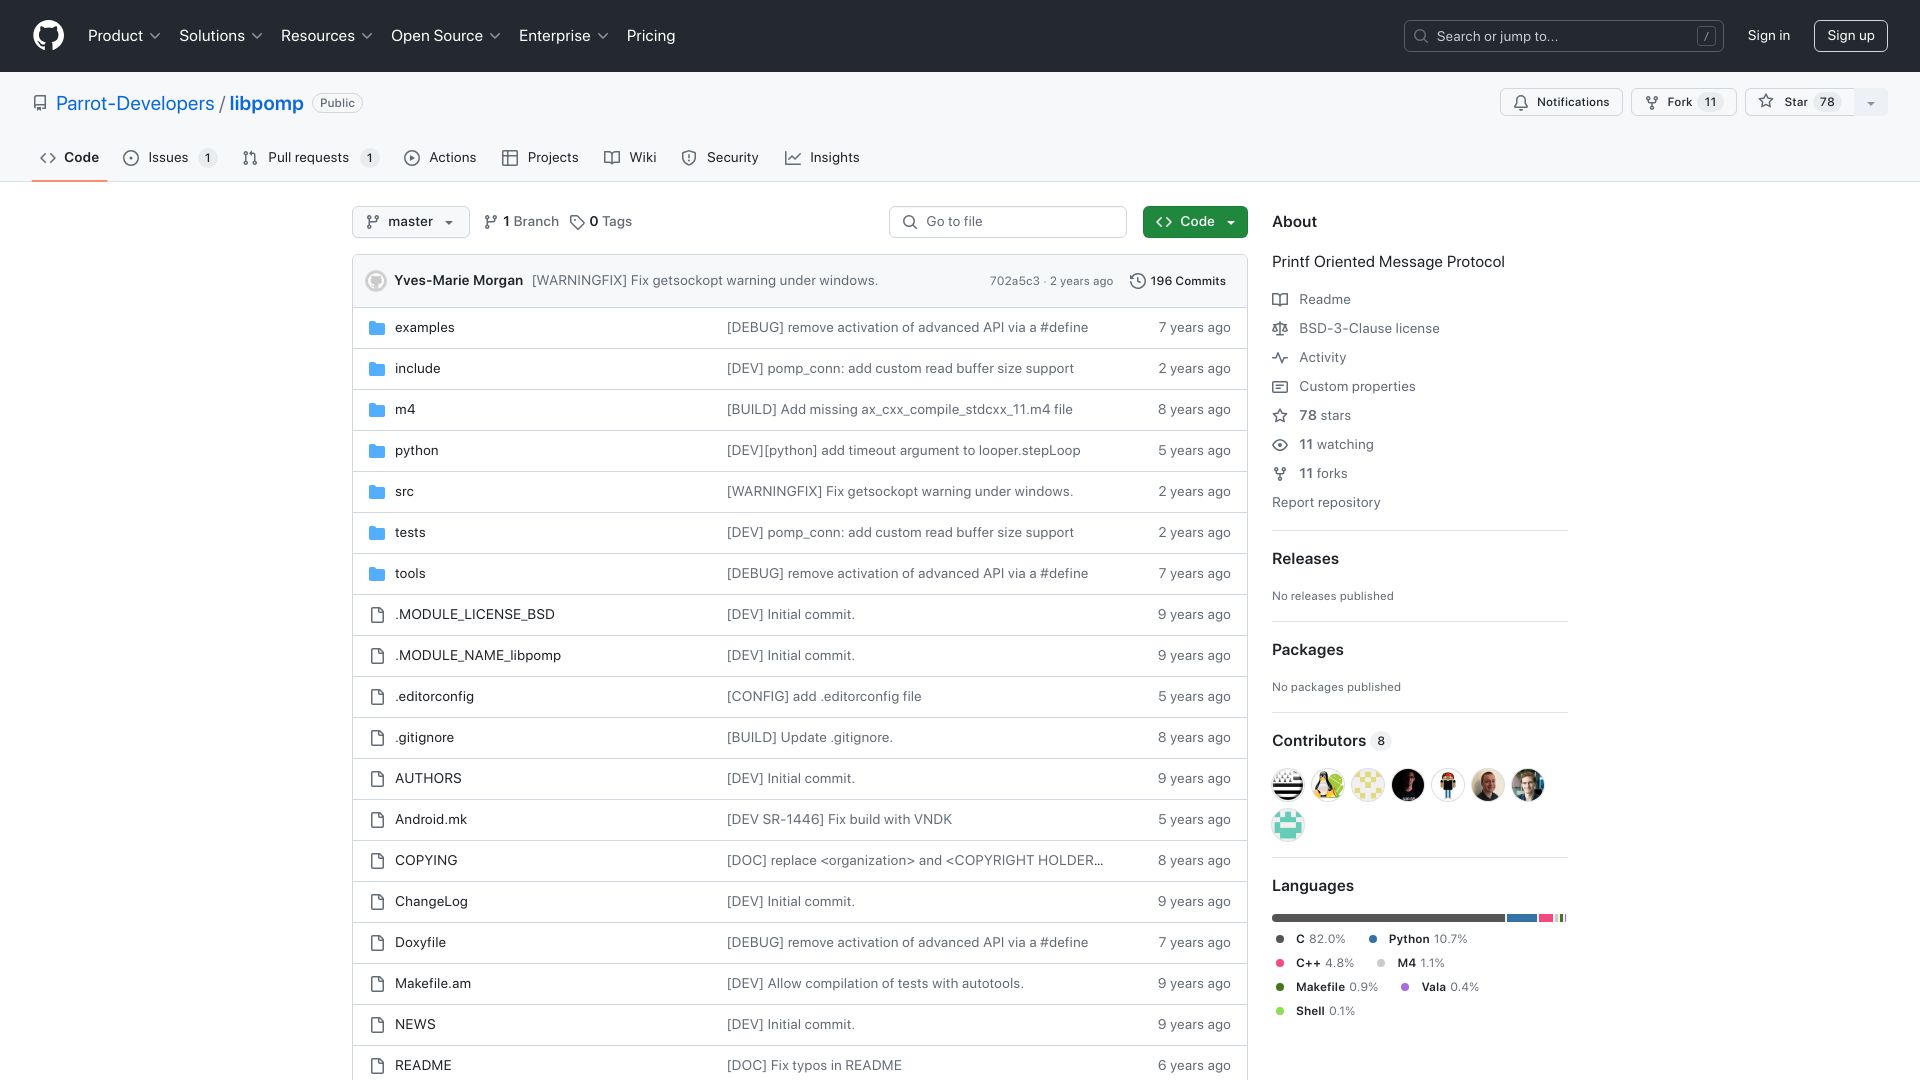The width and height of the screenshot is (1920, 1080).
Task: Focus the Search or jump to field
Action: [x=1563, y=36]
